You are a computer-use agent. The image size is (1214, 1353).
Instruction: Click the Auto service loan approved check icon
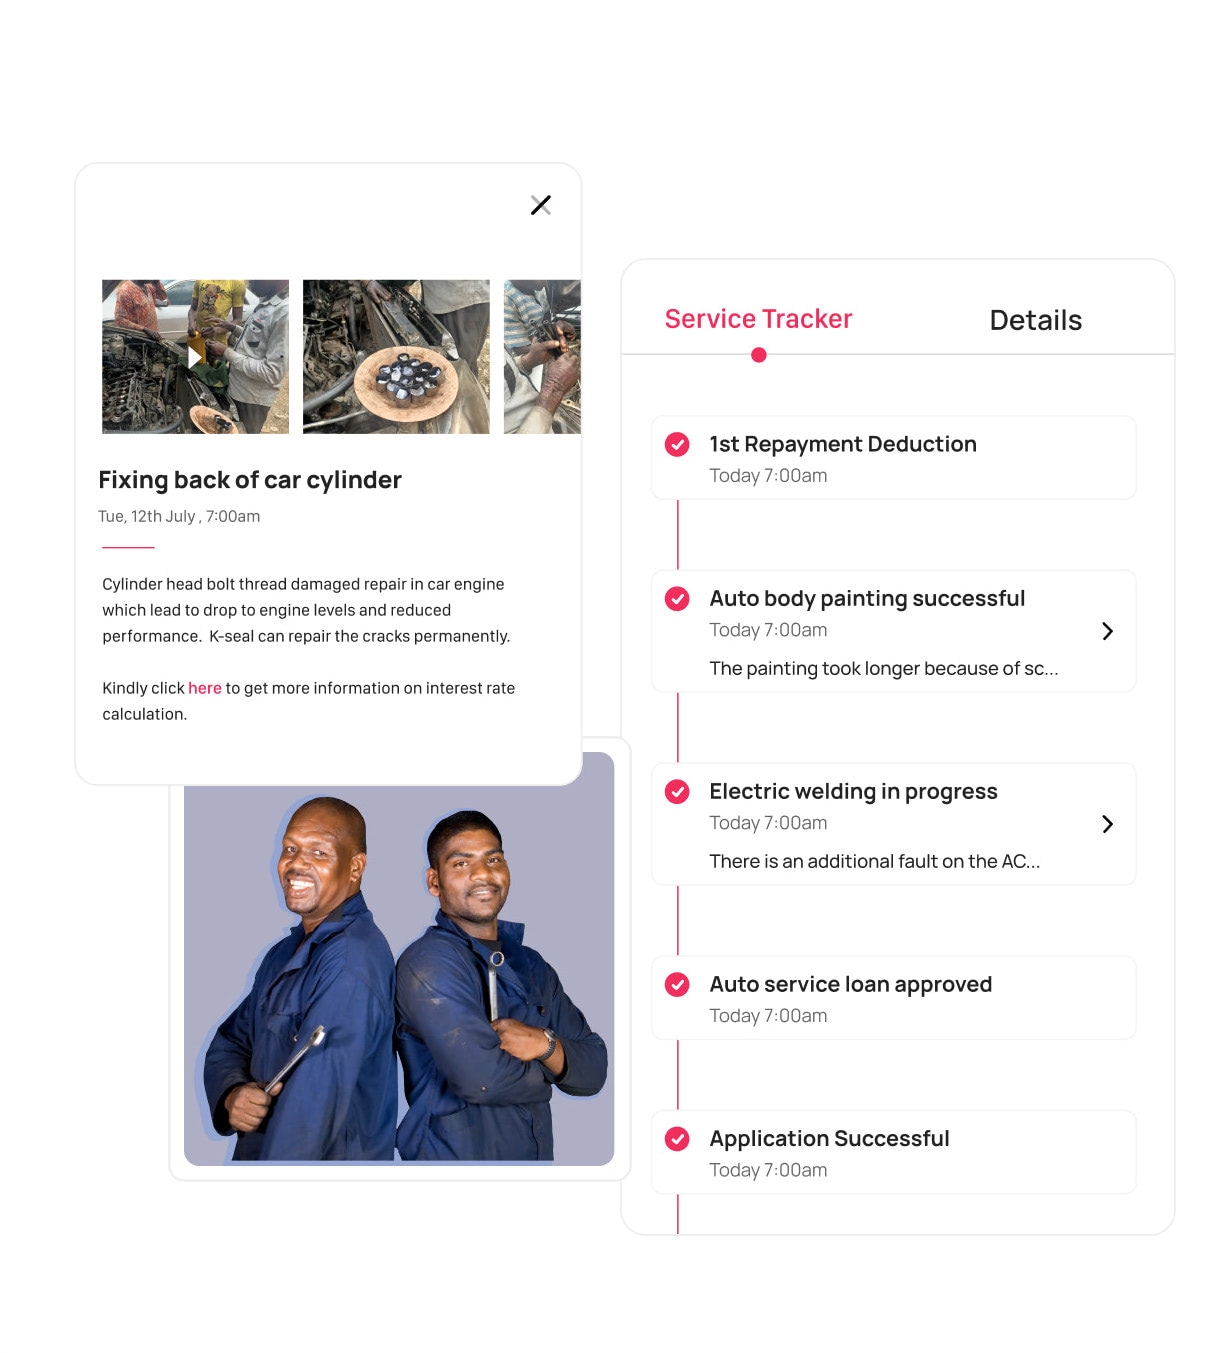click(x=677, y=984)
